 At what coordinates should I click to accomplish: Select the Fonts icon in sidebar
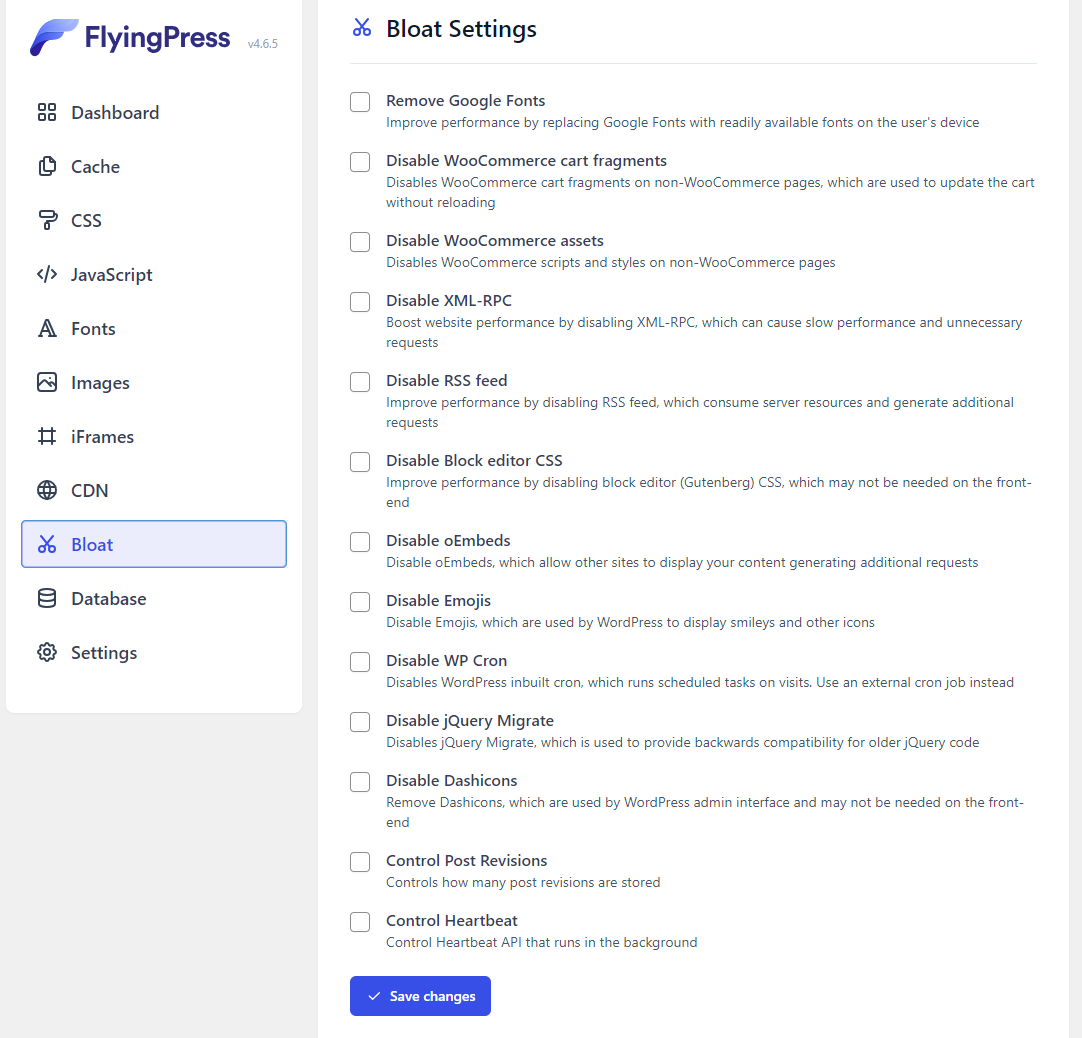click(x=47, y=328)
